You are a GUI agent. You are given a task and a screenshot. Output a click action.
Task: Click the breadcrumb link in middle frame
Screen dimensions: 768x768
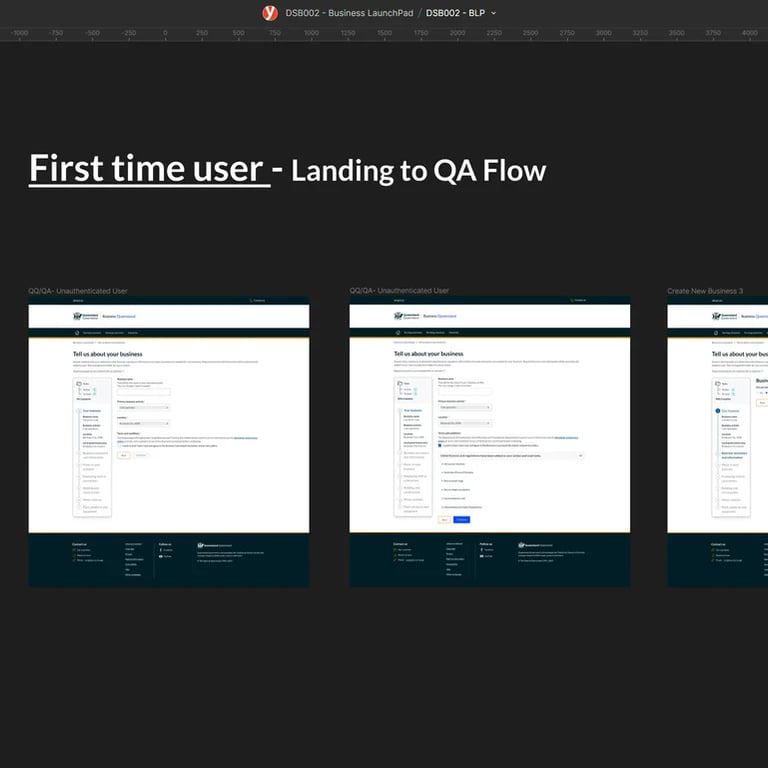click(404, 342)
